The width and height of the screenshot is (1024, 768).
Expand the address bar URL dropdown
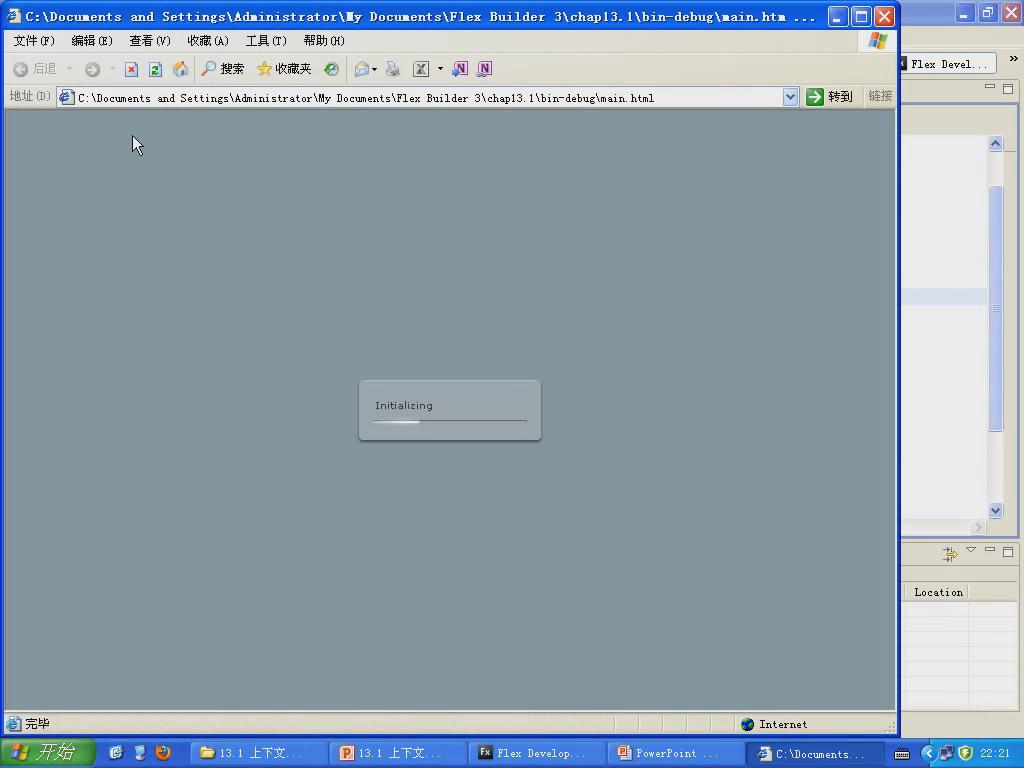click(790, 97)
